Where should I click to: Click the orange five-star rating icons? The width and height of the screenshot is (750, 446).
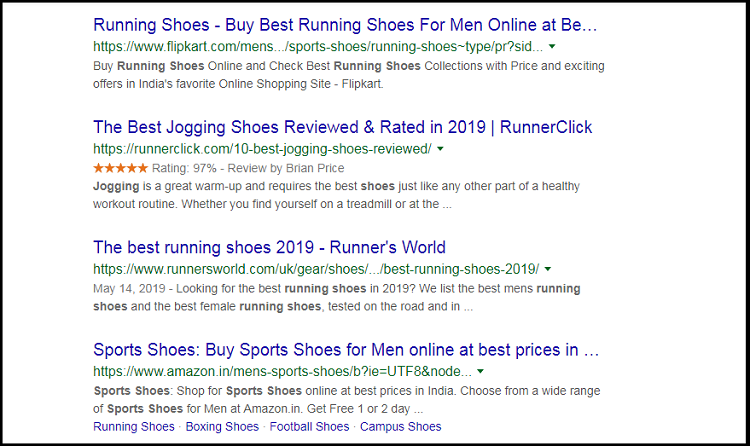tap(119, 168)
